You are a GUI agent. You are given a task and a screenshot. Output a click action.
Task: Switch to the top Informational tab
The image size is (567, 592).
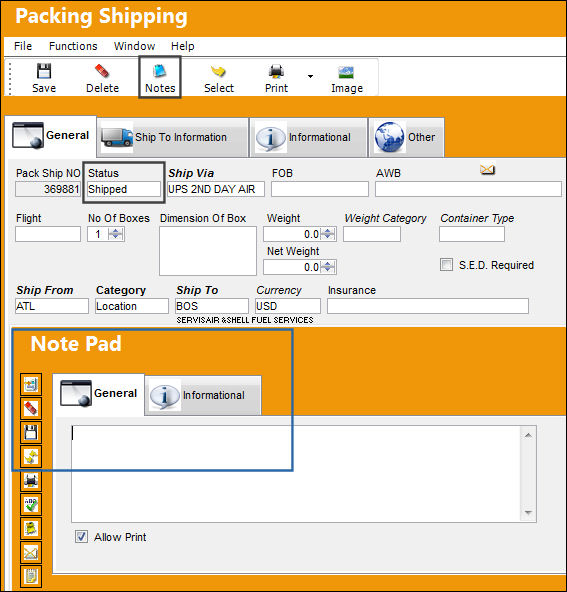click(308, 137)
